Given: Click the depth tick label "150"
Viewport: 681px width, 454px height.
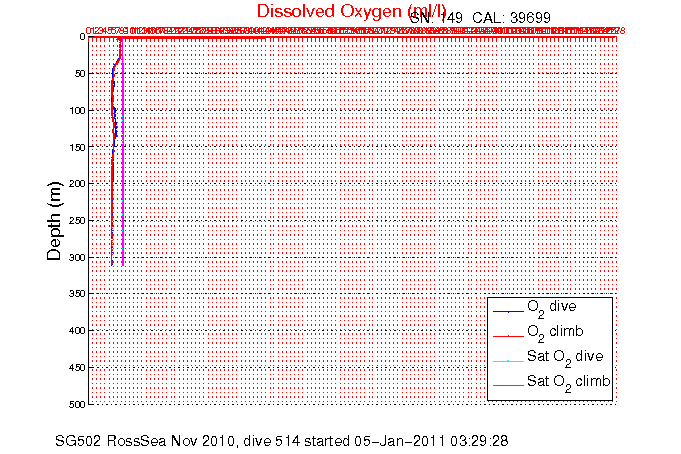Looking at the screenshot, I should point(77,147).
